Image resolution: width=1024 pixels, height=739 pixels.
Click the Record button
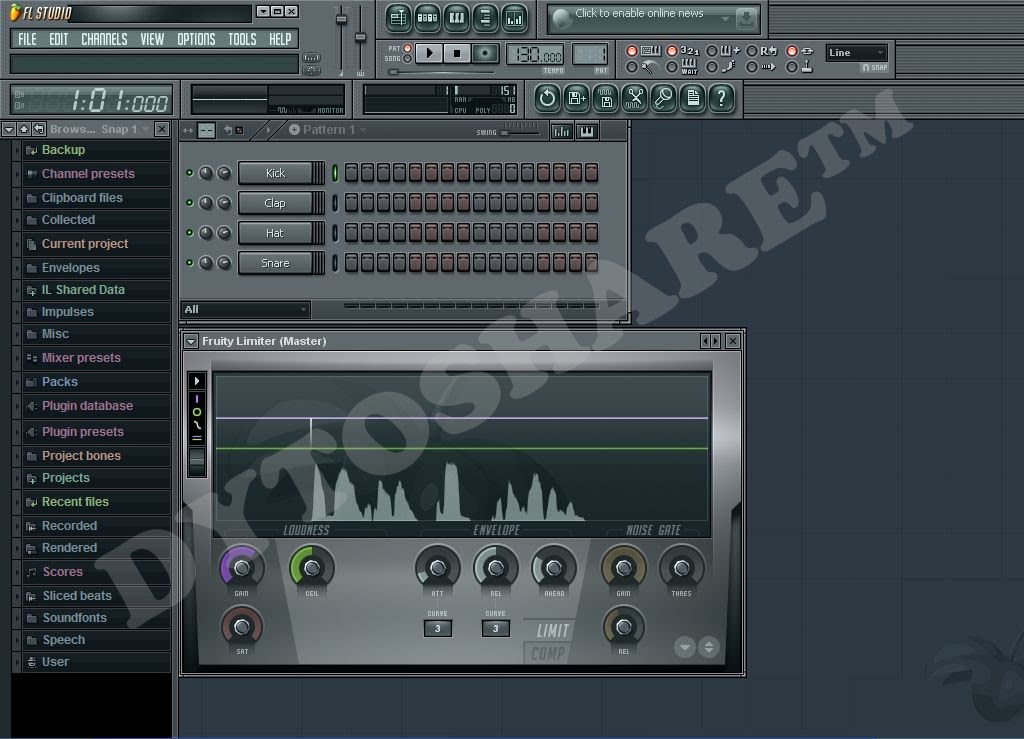(x=485, y=54)
